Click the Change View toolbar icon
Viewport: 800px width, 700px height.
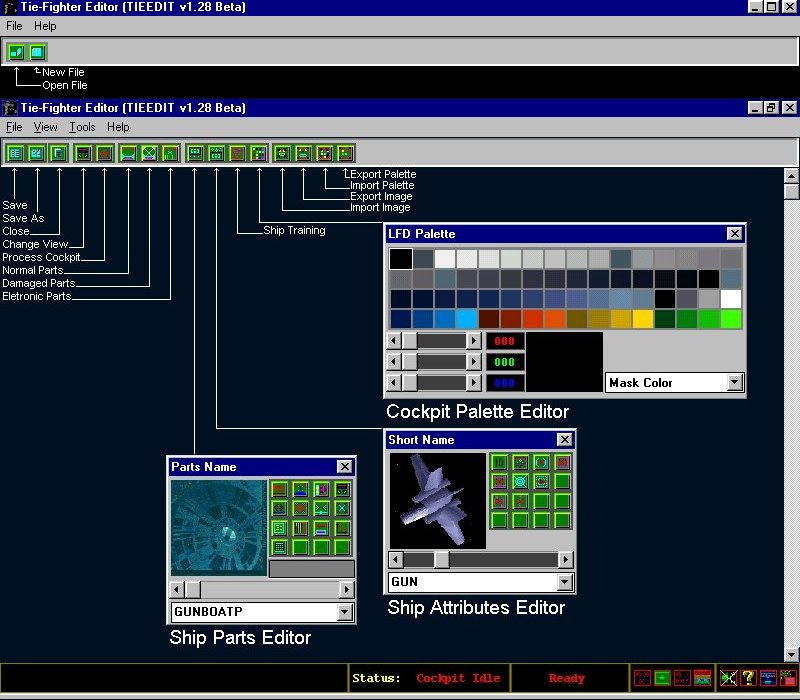(83, 153)
